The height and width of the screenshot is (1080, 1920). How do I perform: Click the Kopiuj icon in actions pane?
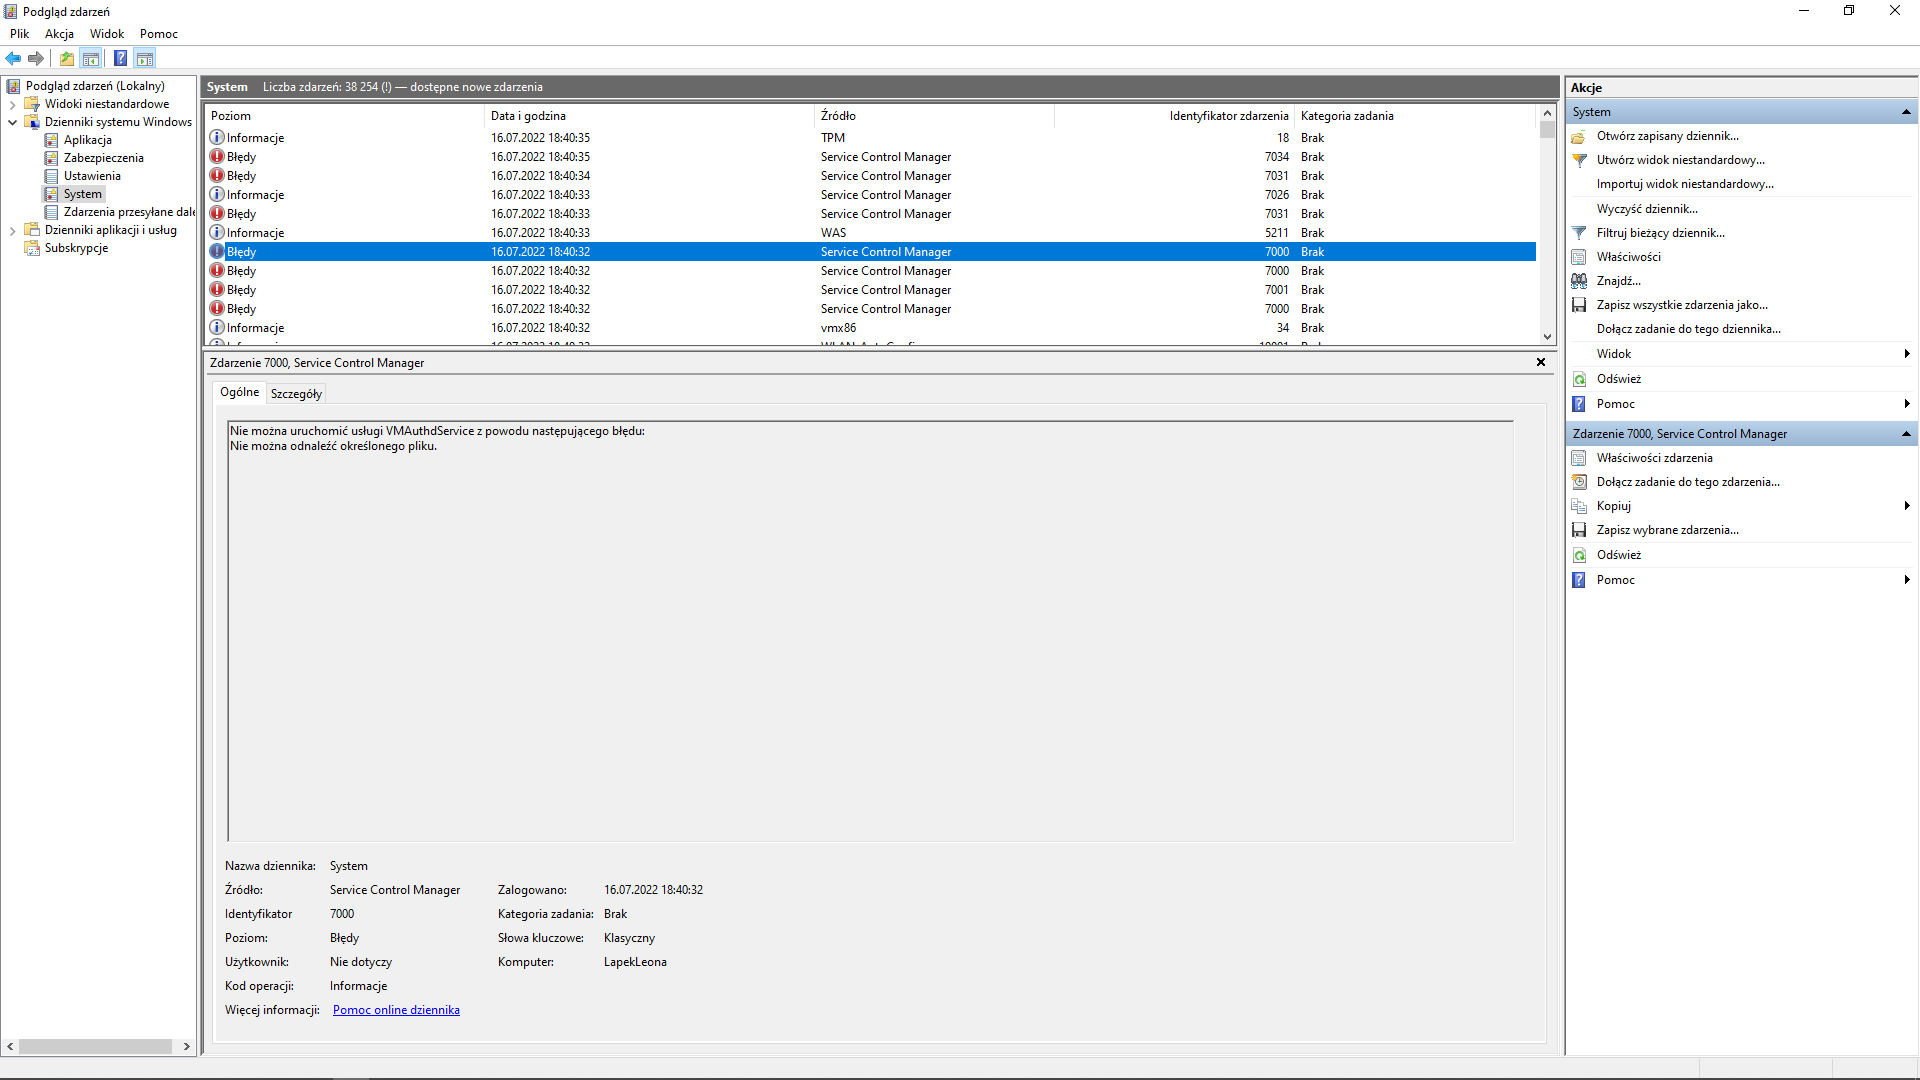click(x=1579, y=506)
